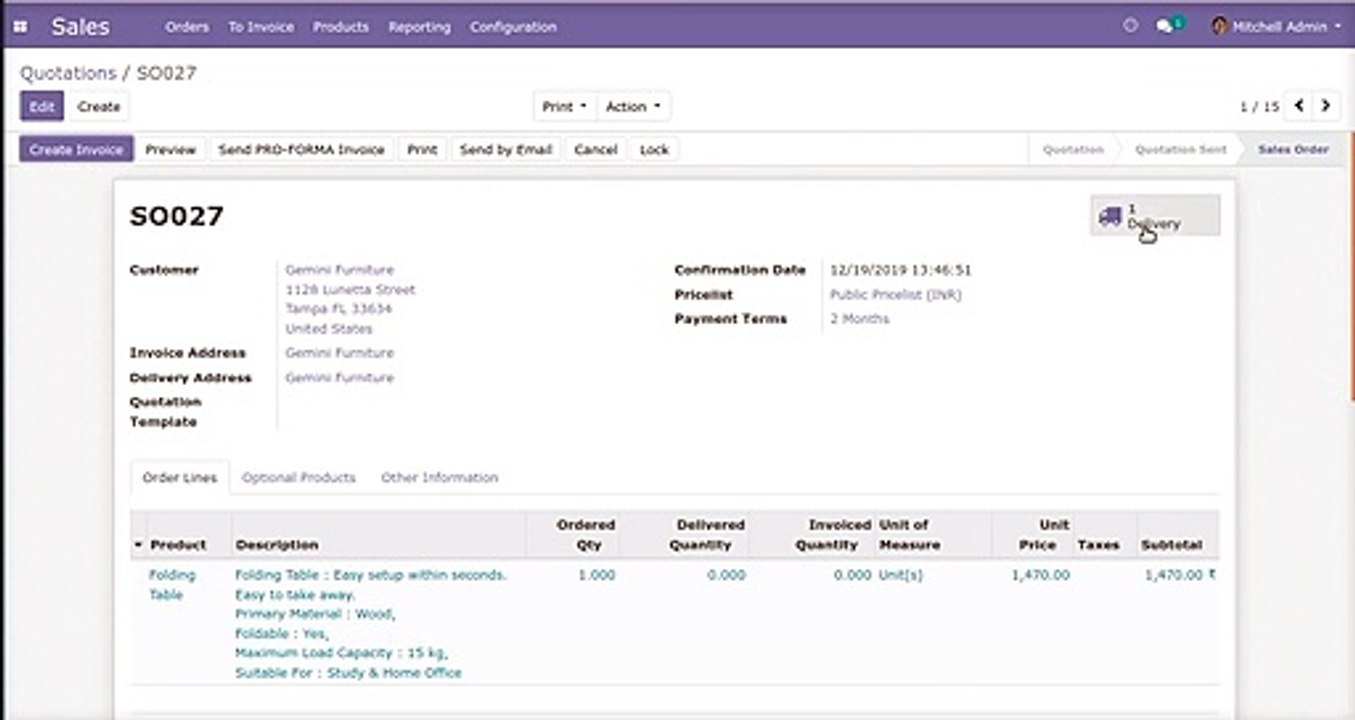Toggle the Product column sort arrow

click(139, 545)
